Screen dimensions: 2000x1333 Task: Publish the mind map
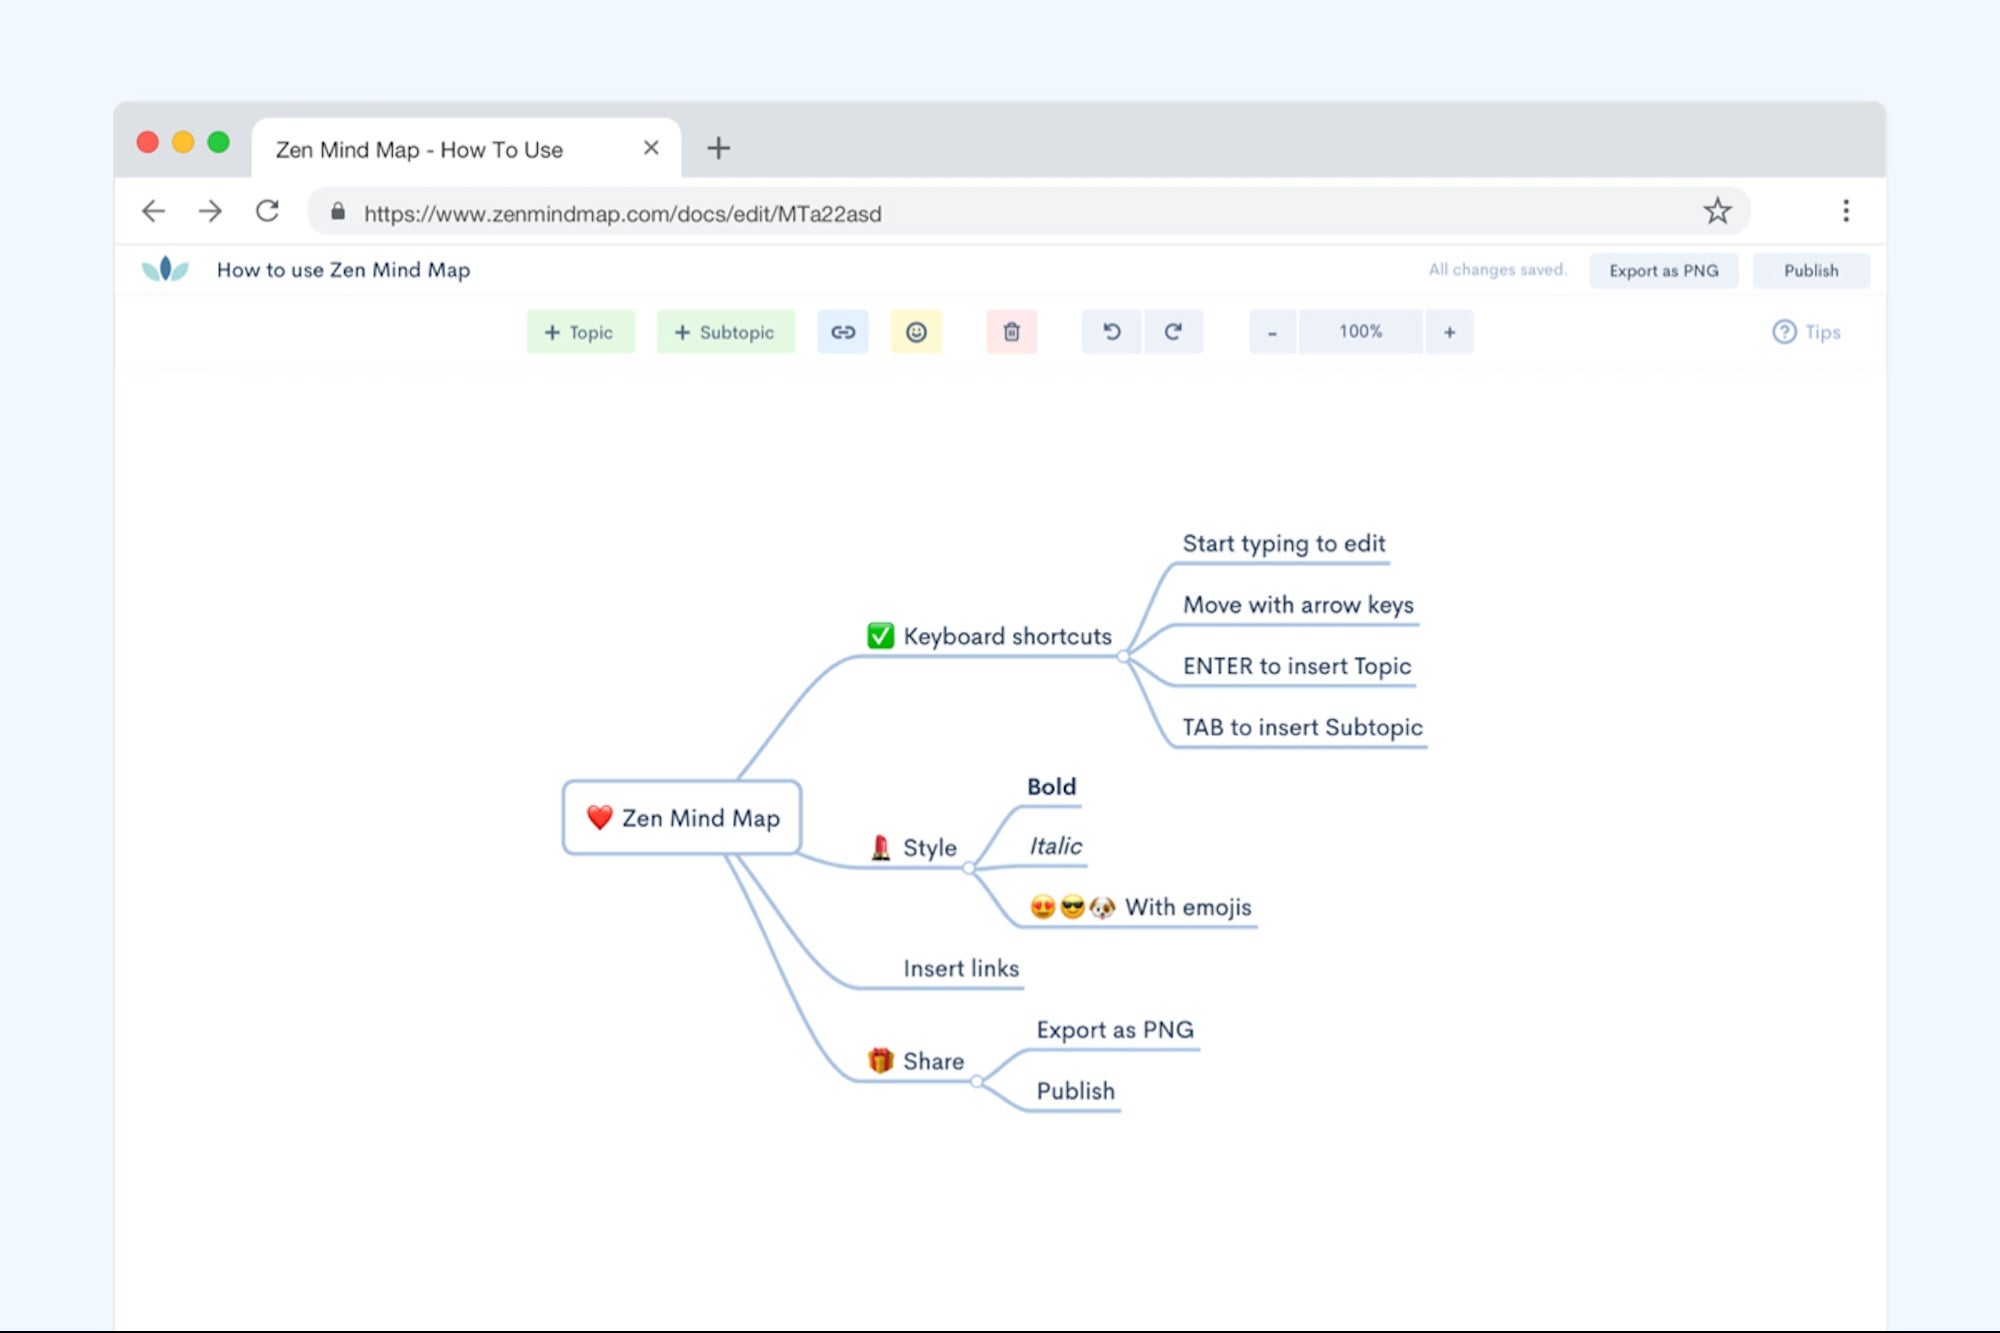pyautogui.click(x=1810, y=269)
